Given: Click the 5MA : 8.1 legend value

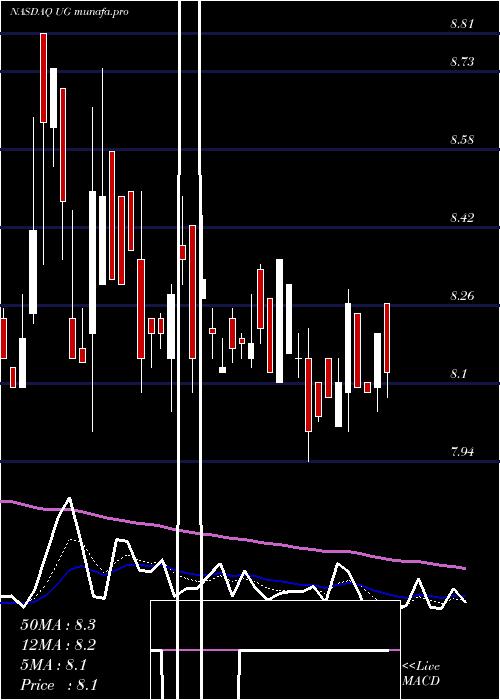Looking at the screenshot, I should tap(53, 665).
